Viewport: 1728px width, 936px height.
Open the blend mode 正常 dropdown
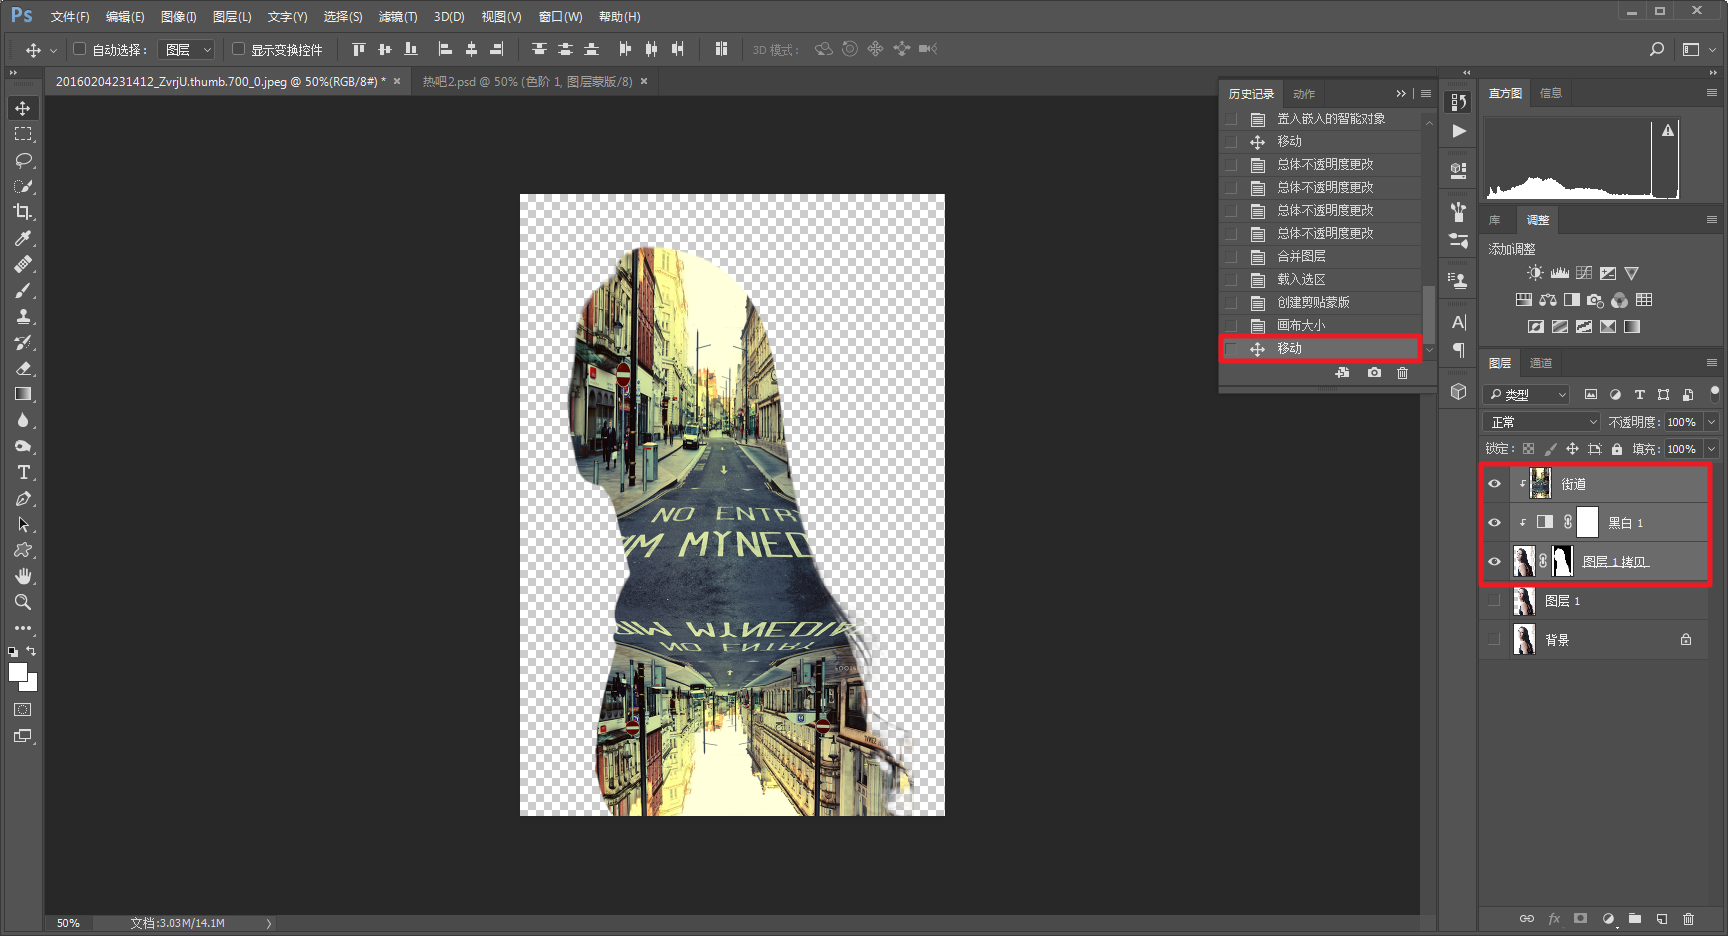pos(1543,422)
